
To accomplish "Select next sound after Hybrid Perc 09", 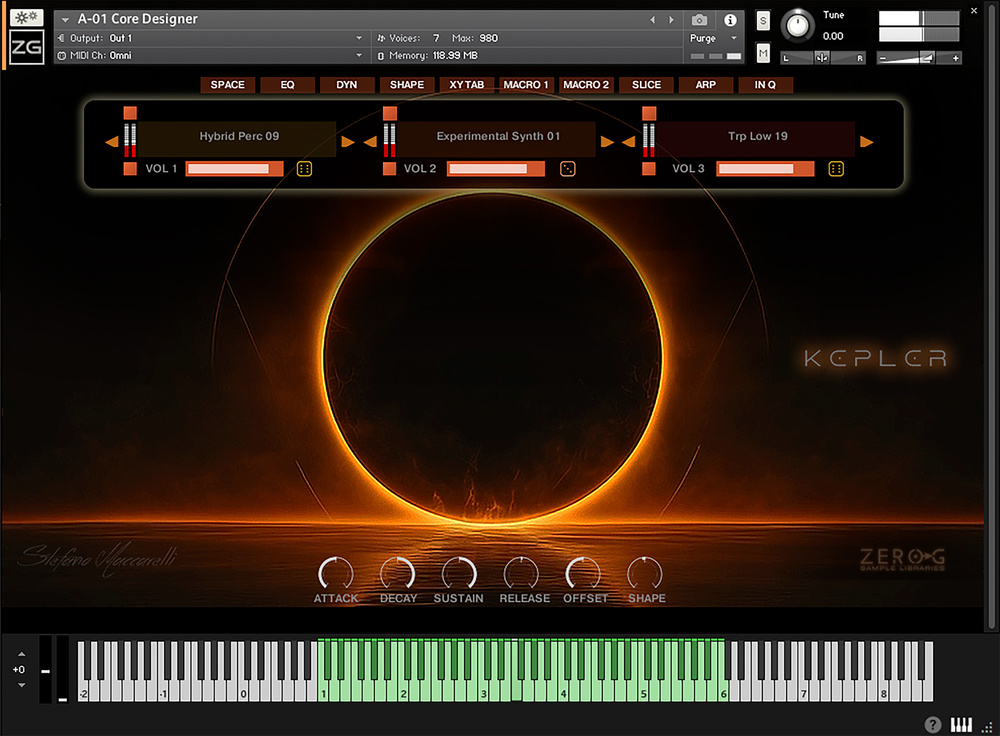I will click(348, 142).
